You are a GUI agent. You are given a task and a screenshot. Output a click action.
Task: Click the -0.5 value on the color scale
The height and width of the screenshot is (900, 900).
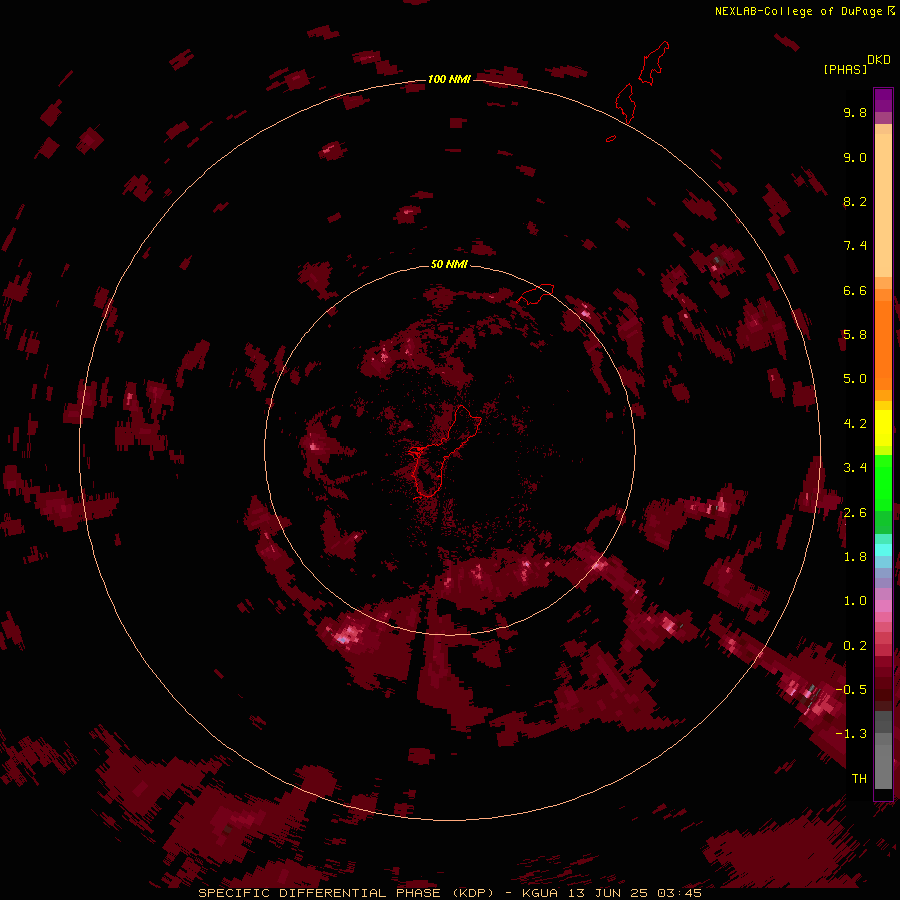tap(851, 689)
